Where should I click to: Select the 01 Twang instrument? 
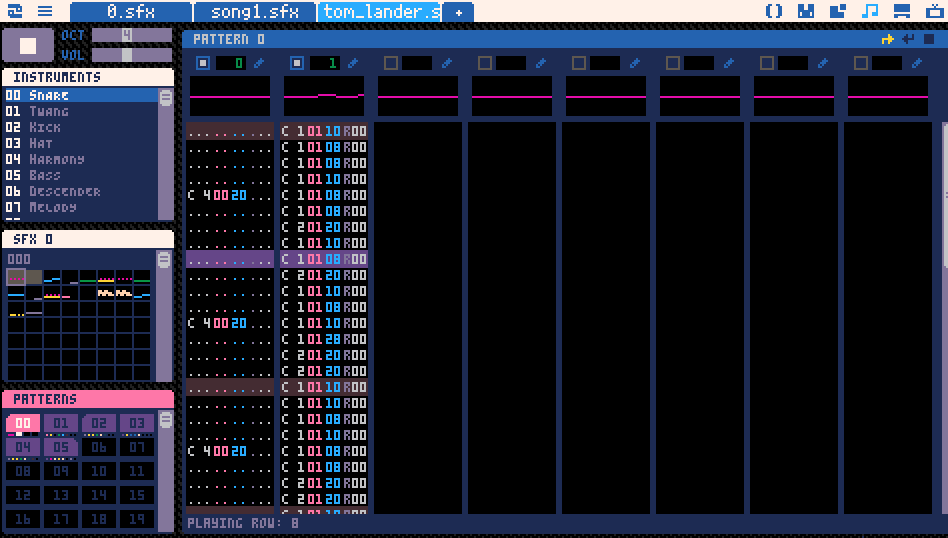click(81, 111)
